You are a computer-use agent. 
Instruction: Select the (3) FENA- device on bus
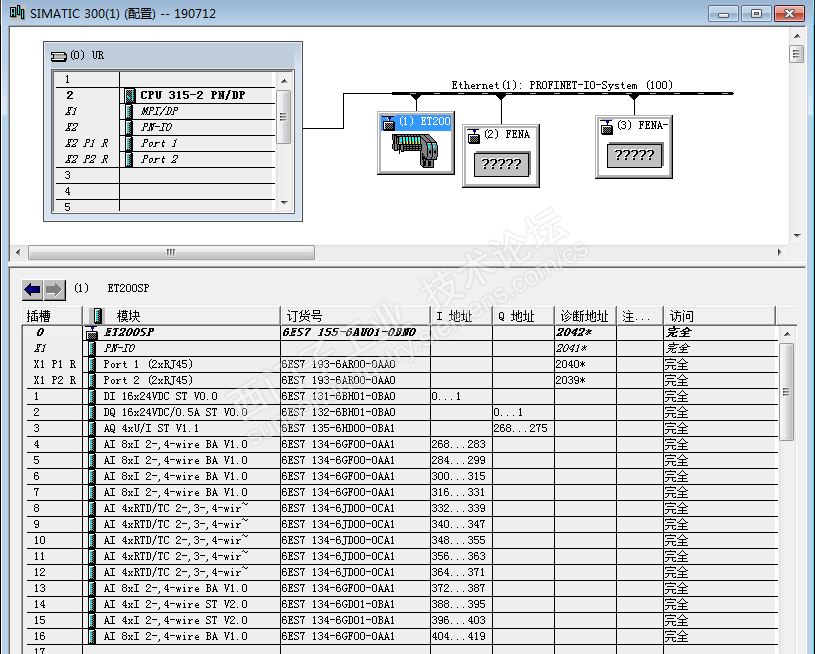634,147
